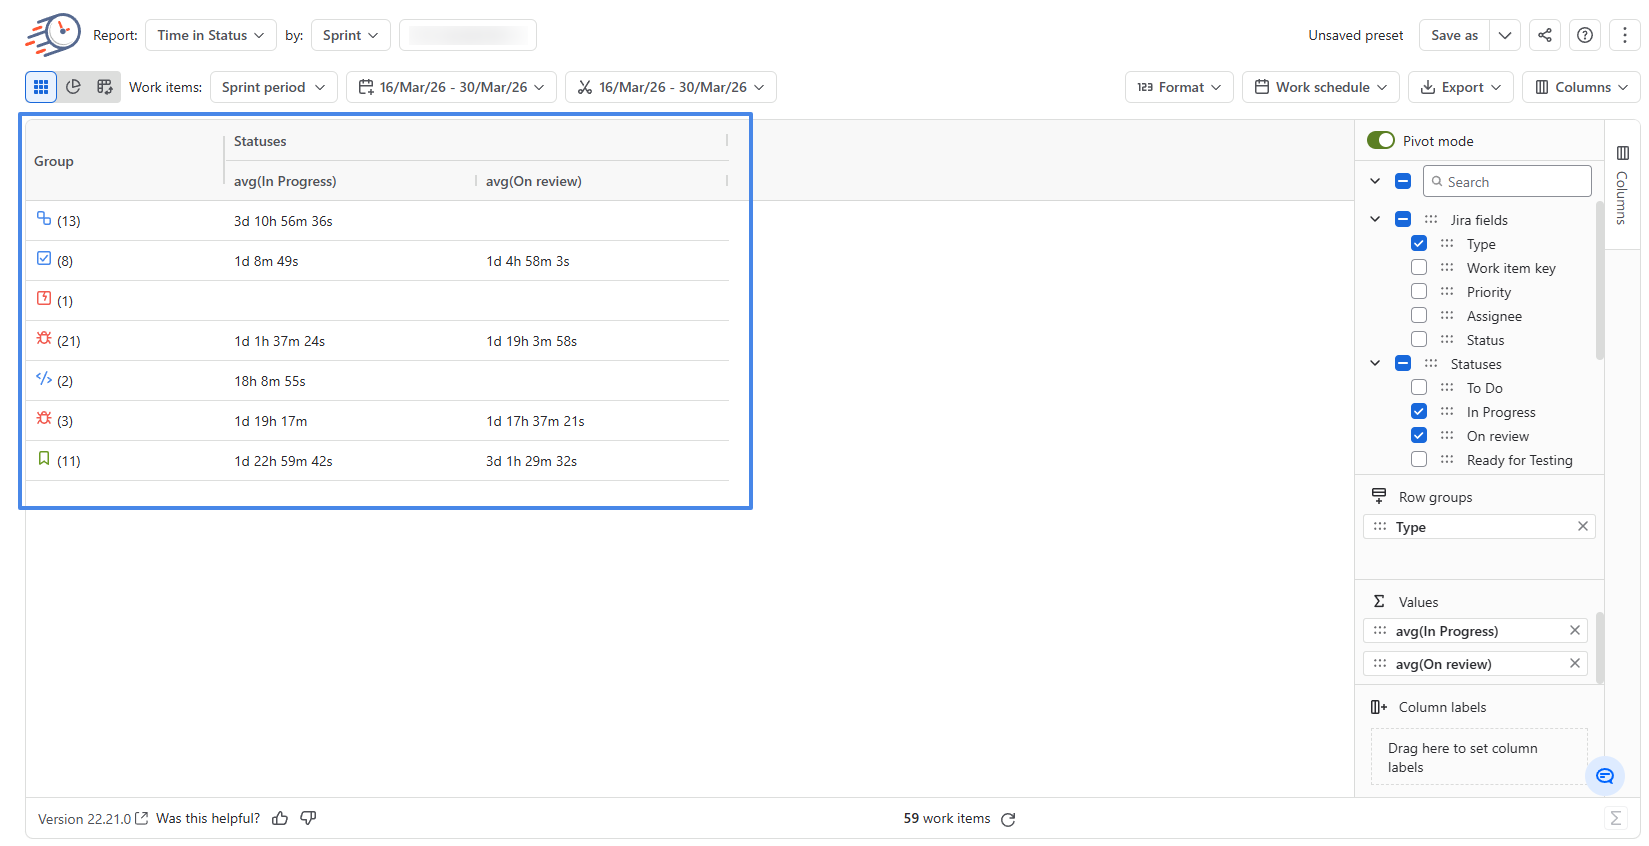Open the scissors date range dropdown
Viewport: 1649px width, 846px height.
coord(671,87)
